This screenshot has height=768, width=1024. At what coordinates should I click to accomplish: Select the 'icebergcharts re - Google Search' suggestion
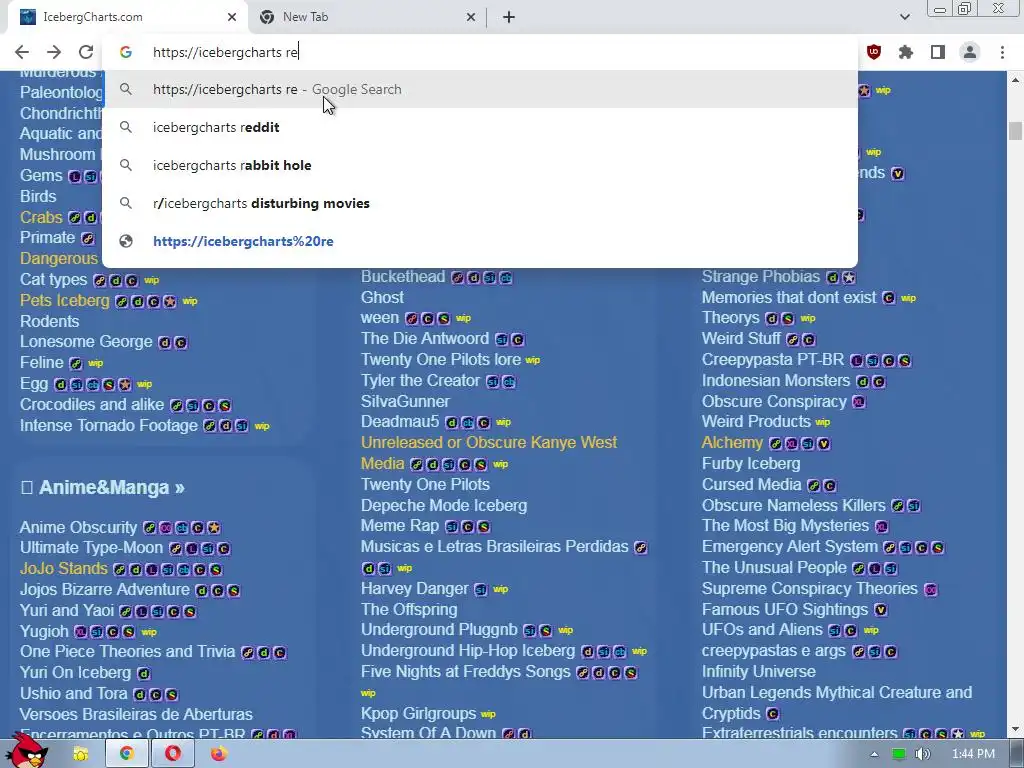pos(480,89)
